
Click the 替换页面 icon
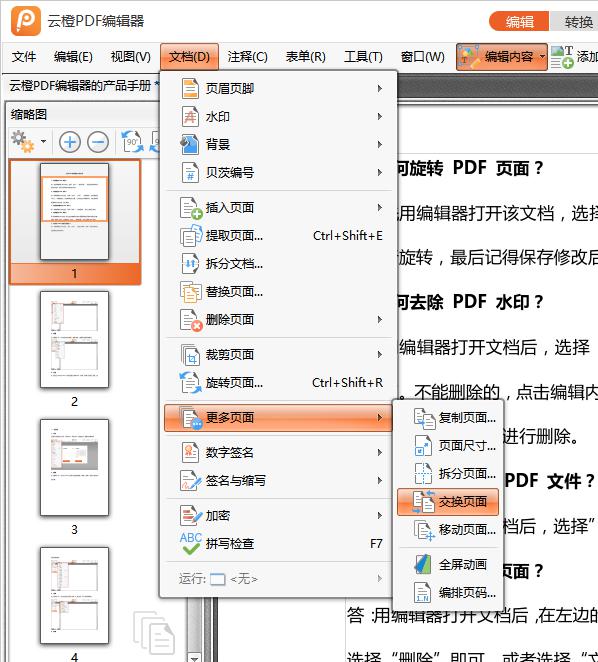click(191, 291)
